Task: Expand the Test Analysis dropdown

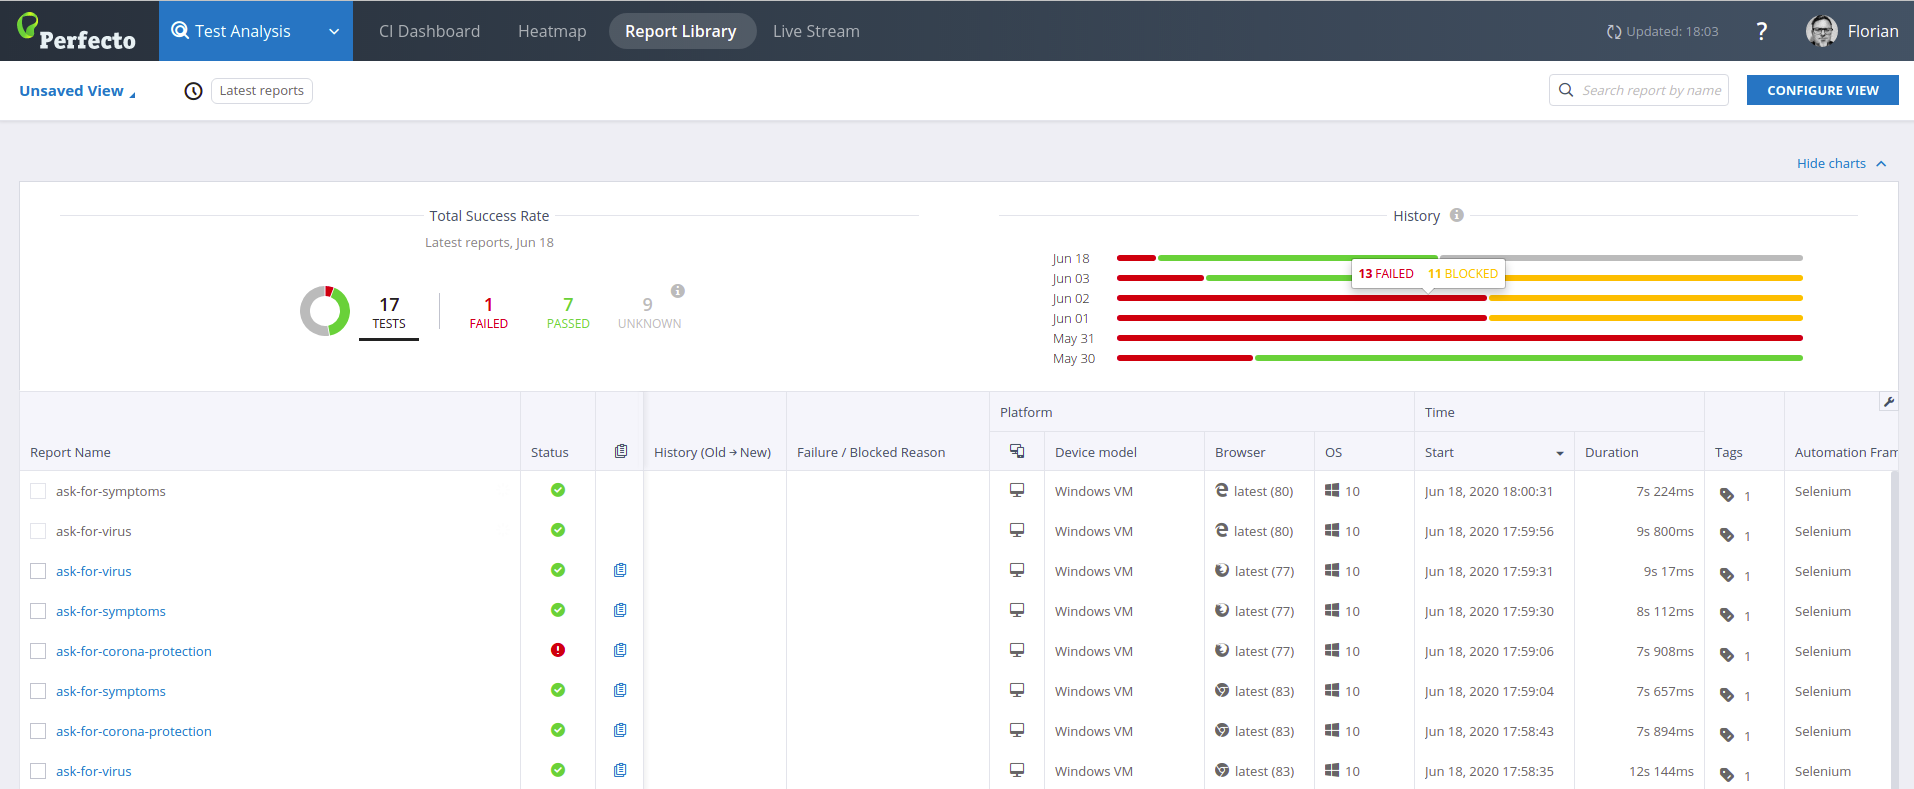Action: coord(334,31)
